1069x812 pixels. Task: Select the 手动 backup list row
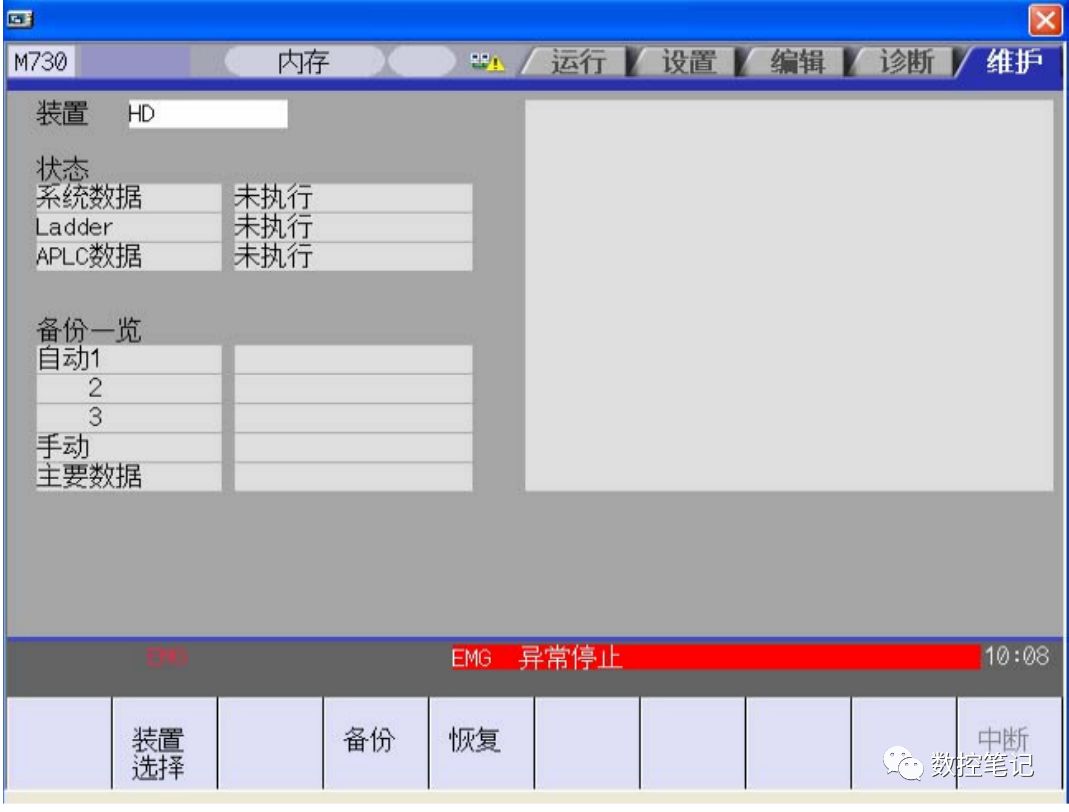(128, 447)
